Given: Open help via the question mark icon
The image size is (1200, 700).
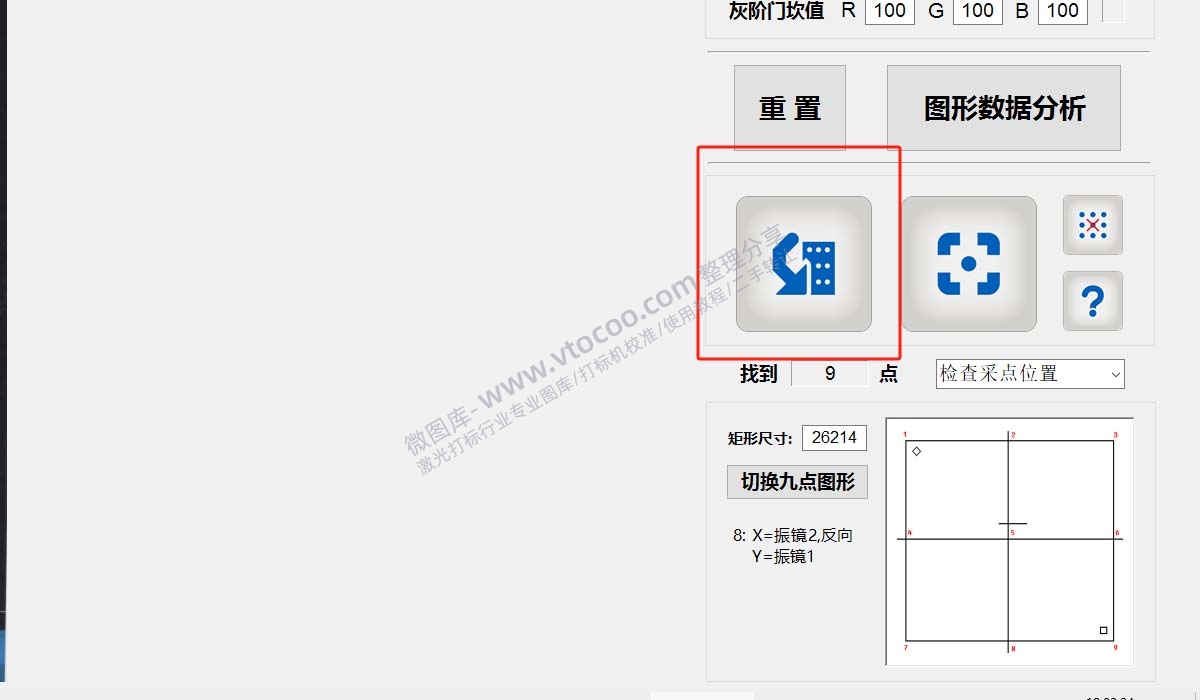Looking at the screenshot, I should pos(1092,301).
